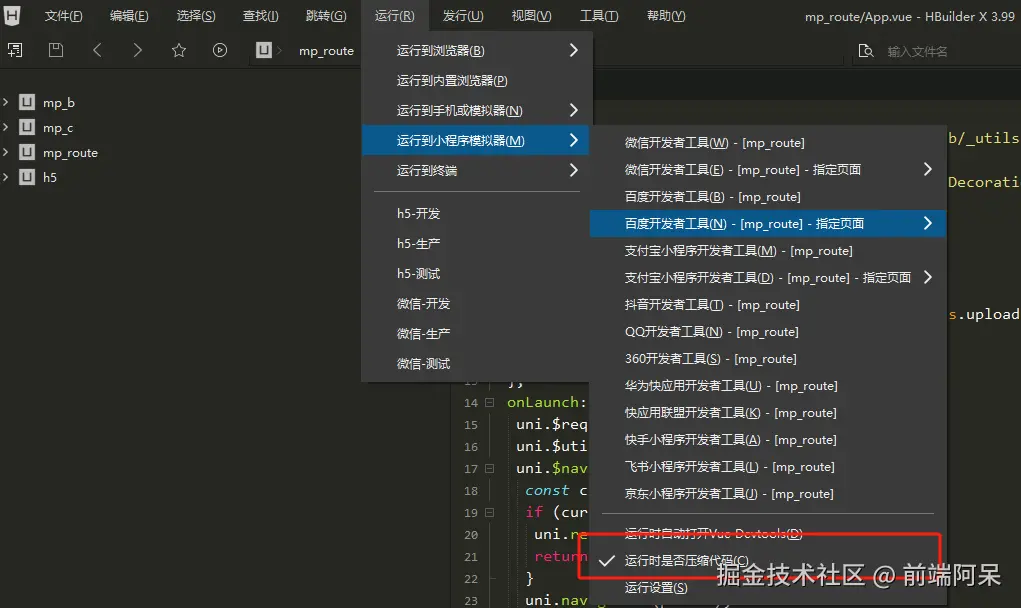
Task: Choose 百度开发者工具(N) 指定页面 entry
Action: (768, 223)
